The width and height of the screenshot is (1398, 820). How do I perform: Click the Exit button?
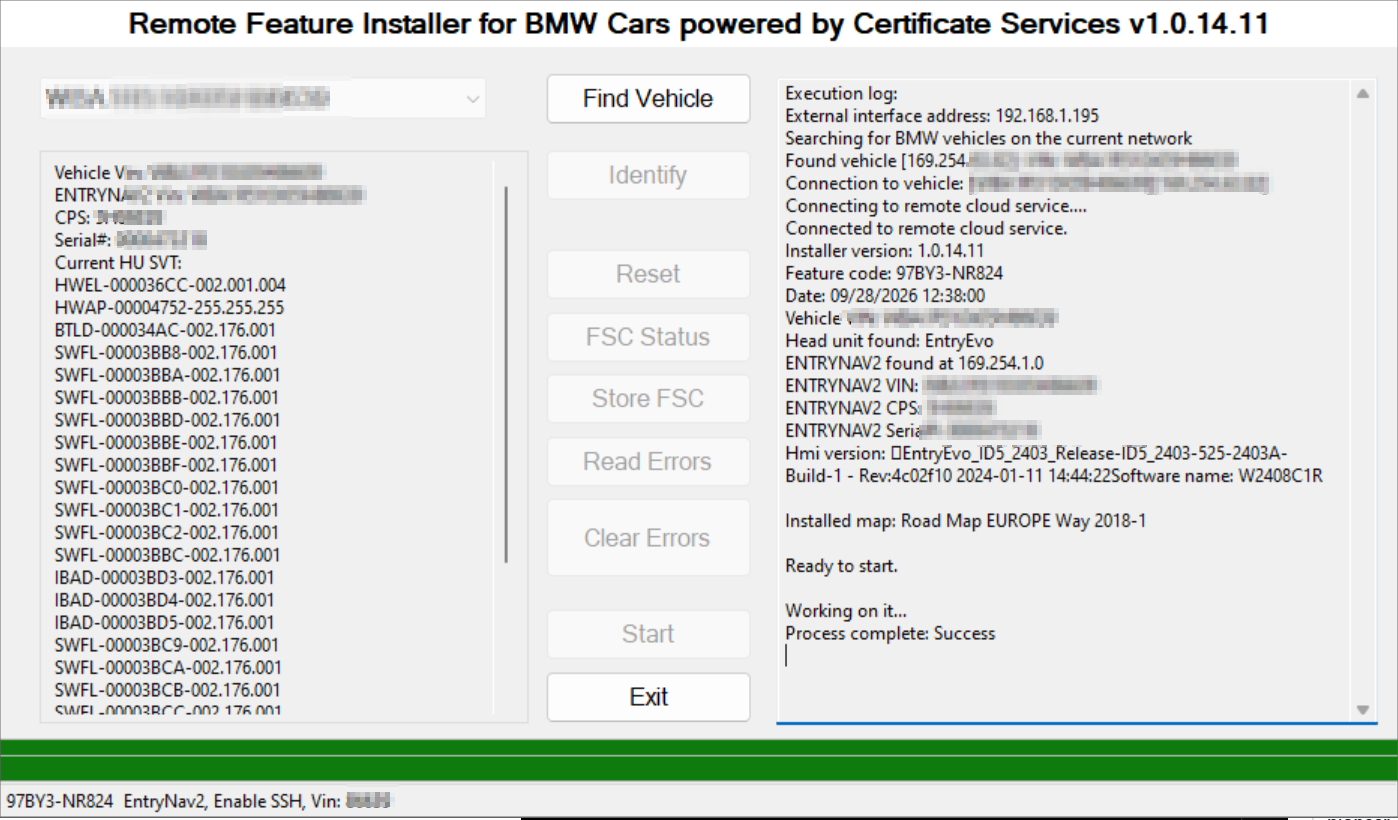(648, 697)
